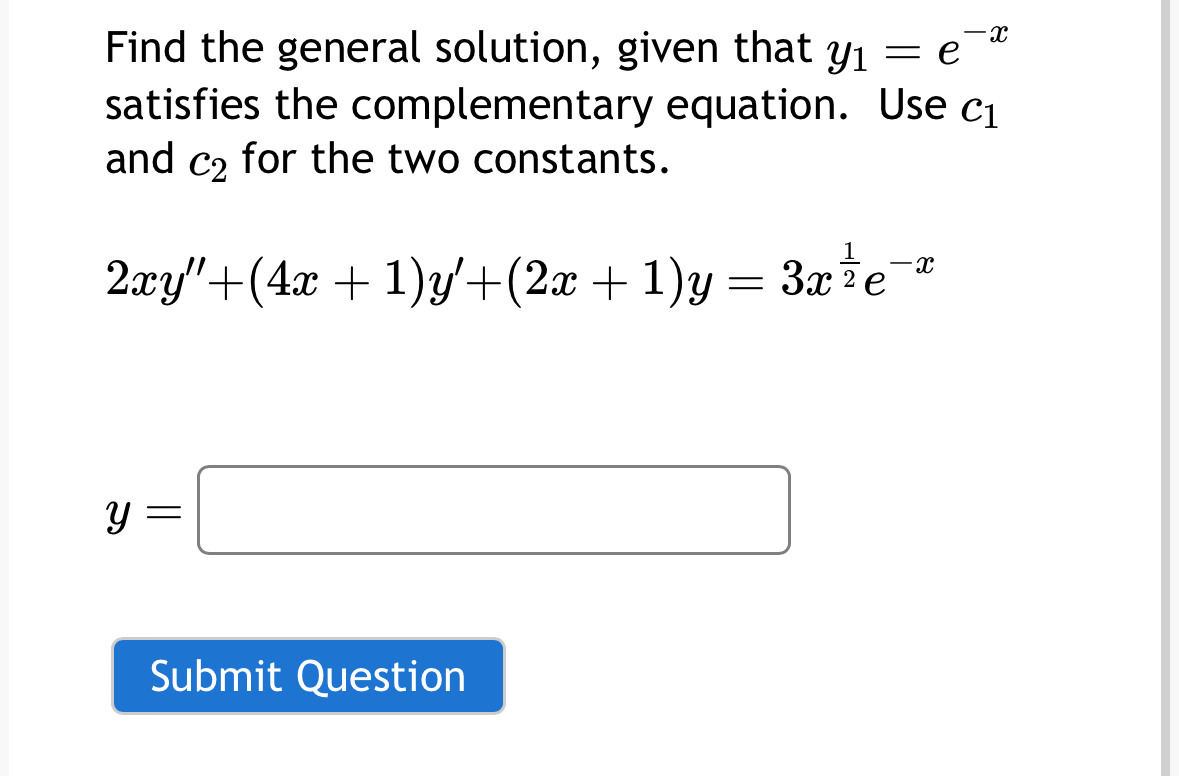Click the white page area below the equation
This screenshot has width=1179, height=776.
(500, 390)
